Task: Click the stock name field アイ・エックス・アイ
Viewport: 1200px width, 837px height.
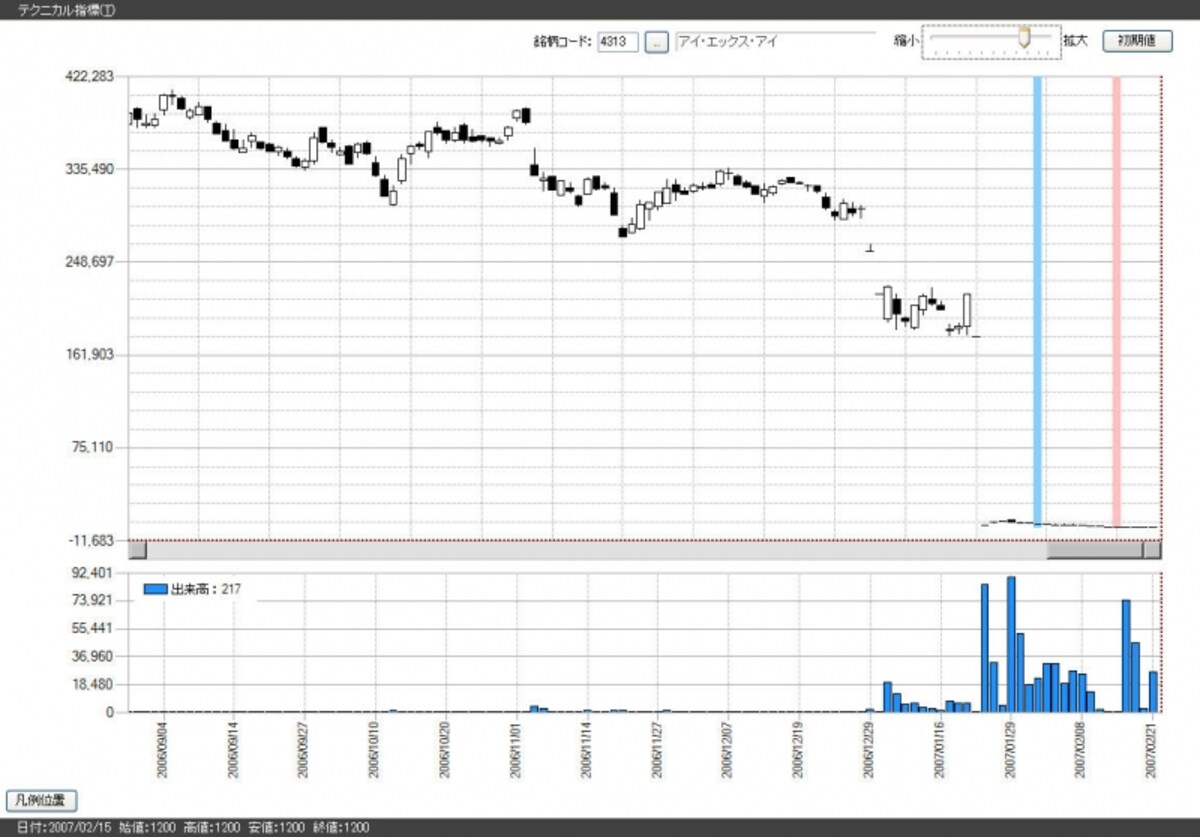Action: coord(775,42)
